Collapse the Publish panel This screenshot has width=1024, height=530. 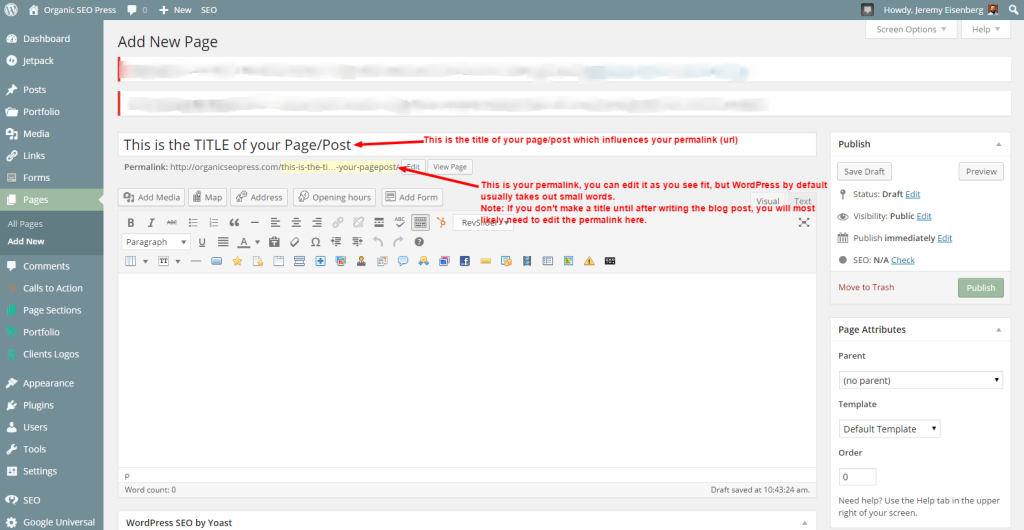[999, 144]
